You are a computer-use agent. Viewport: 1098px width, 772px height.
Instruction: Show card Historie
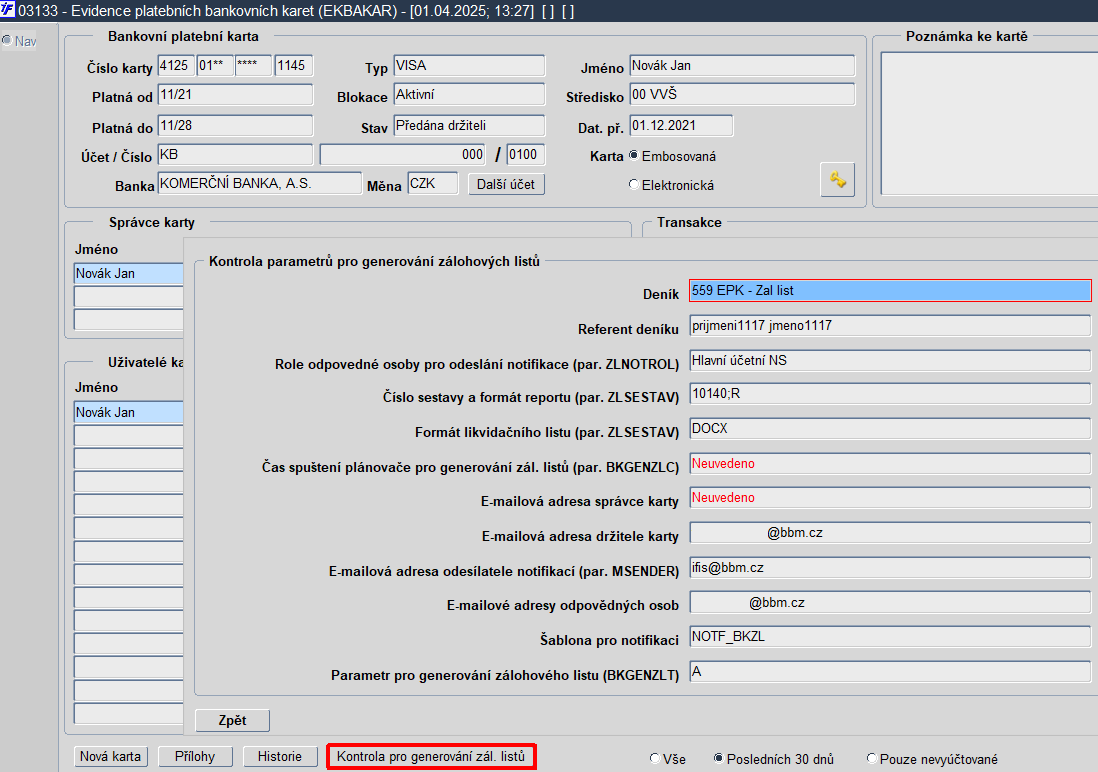coord(279,757)
